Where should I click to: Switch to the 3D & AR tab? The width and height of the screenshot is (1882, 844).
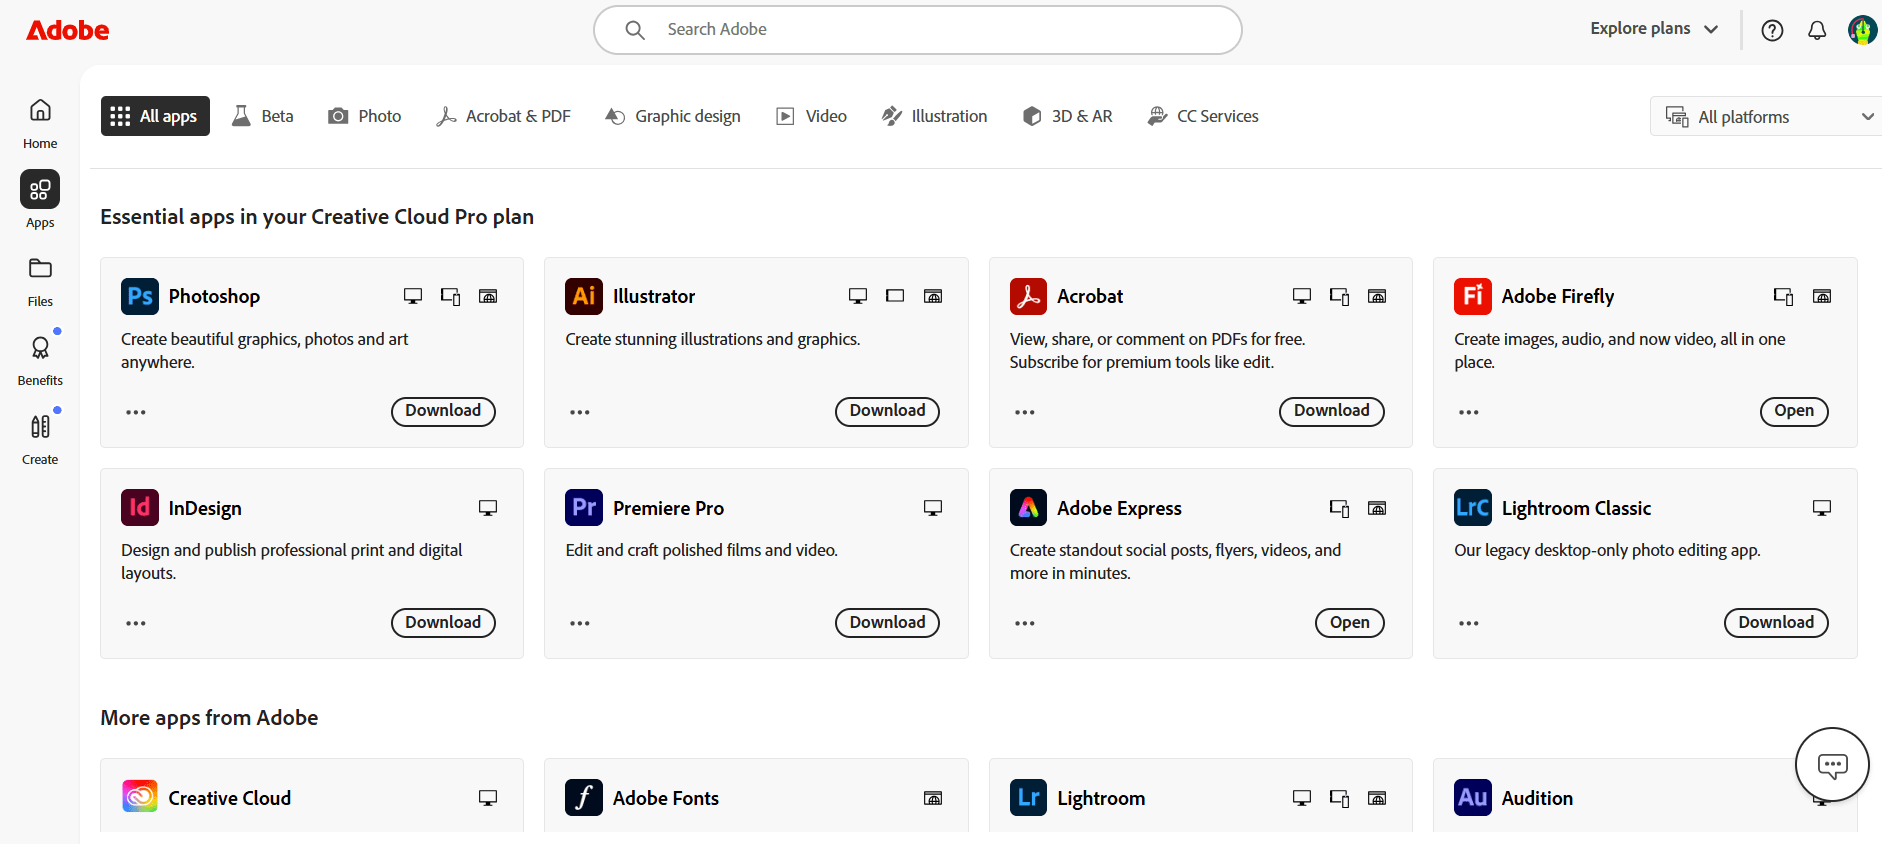[x=1068, y=116]
